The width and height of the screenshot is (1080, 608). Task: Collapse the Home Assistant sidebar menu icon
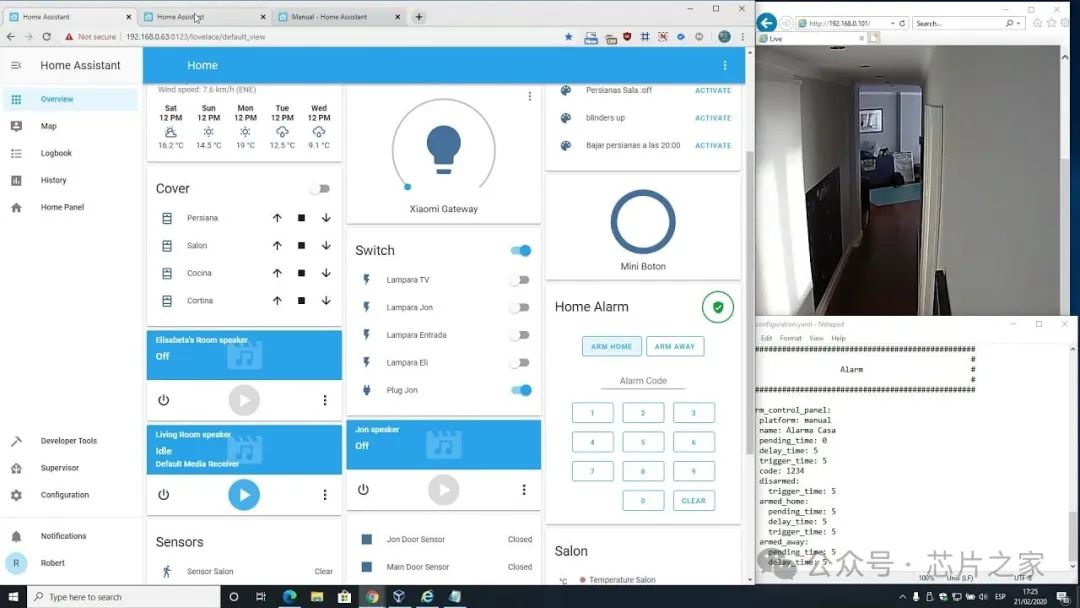point(16,65)
